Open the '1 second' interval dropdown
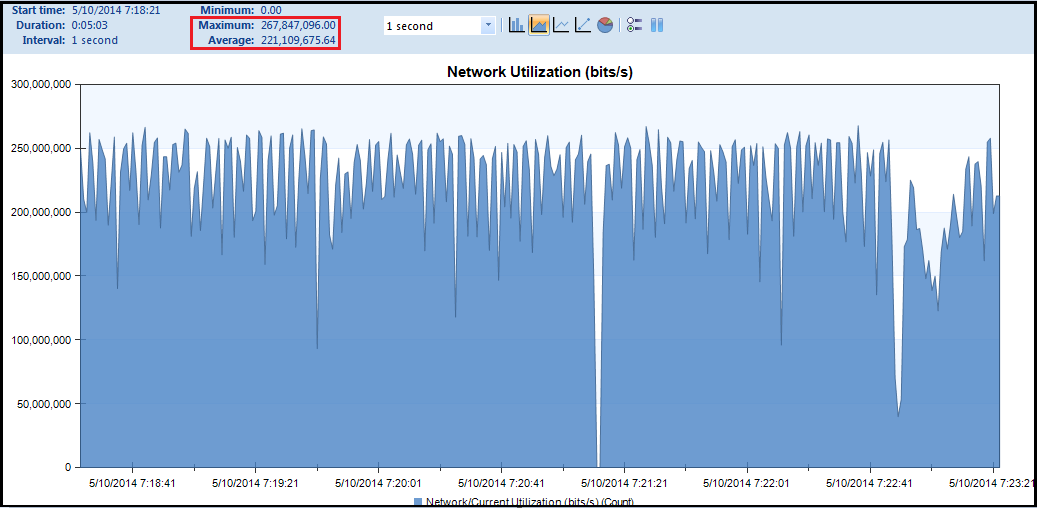 click(x=488, y=26)
